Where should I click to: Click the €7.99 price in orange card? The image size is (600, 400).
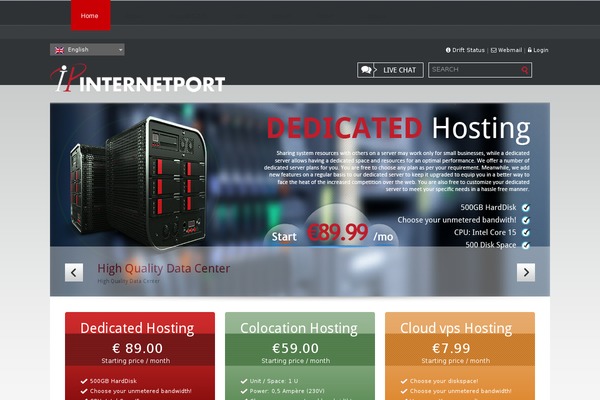(x=451, y=348)
